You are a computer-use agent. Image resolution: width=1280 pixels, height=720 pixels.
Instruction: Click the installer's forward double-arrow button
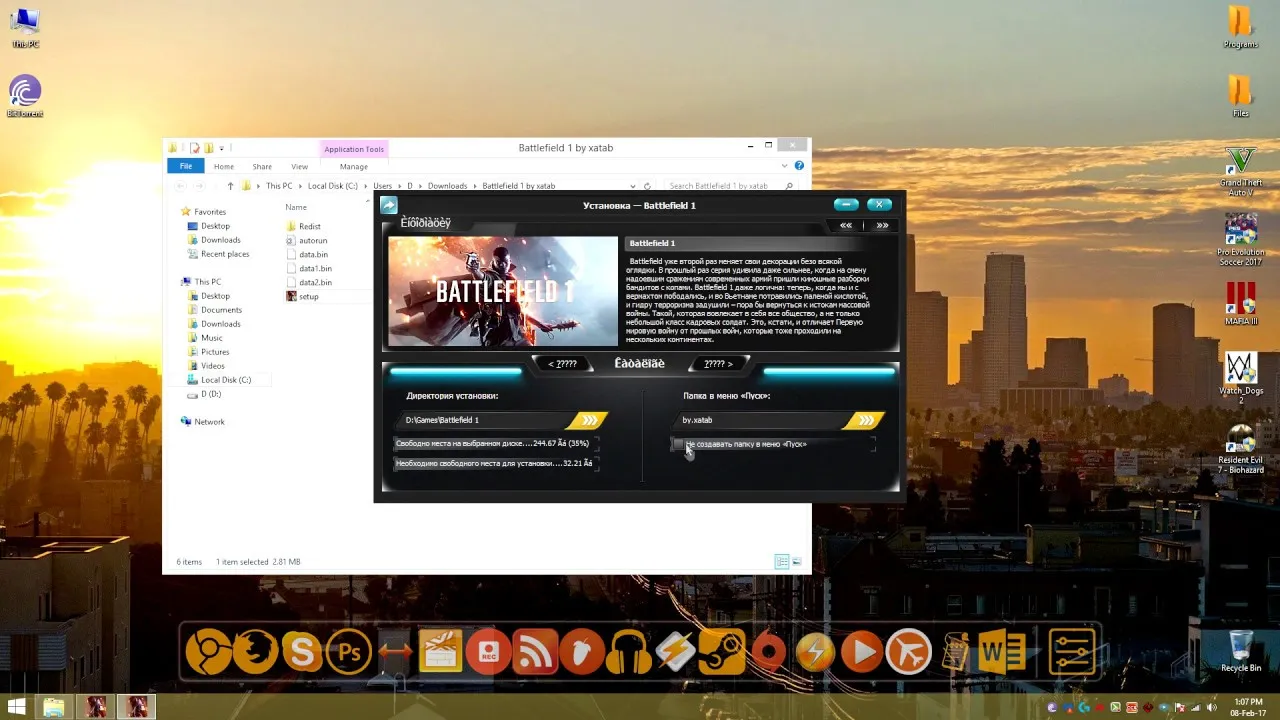882,225
